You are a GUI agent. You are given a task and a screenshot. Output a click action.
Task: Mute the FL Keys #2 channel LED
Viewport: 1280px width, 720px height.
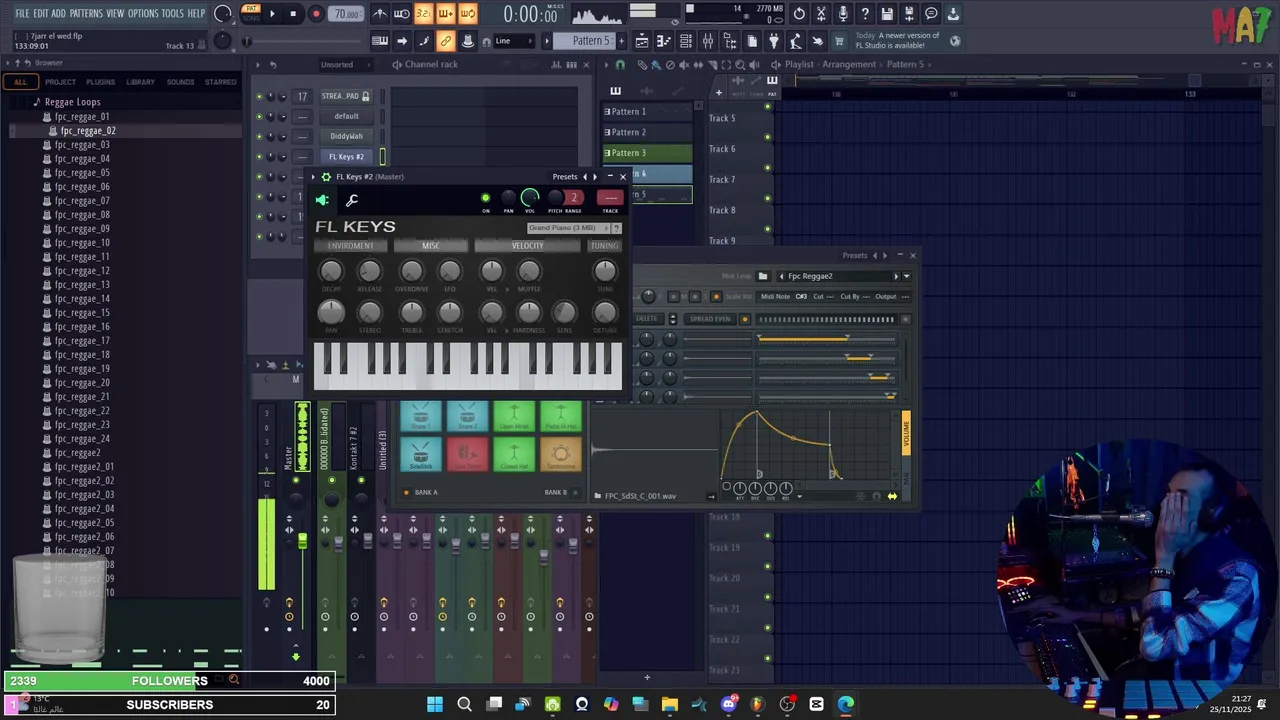[259, 157]
